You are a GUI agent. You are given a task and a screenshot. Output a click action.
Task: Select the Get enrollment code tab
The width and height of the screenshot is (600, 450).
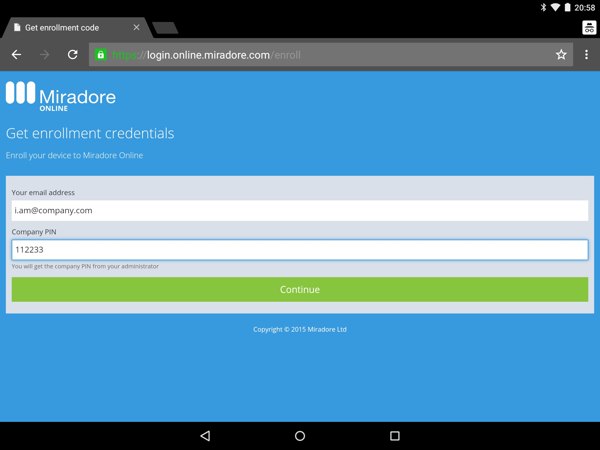pyautogui.click(x=77, y=28)
